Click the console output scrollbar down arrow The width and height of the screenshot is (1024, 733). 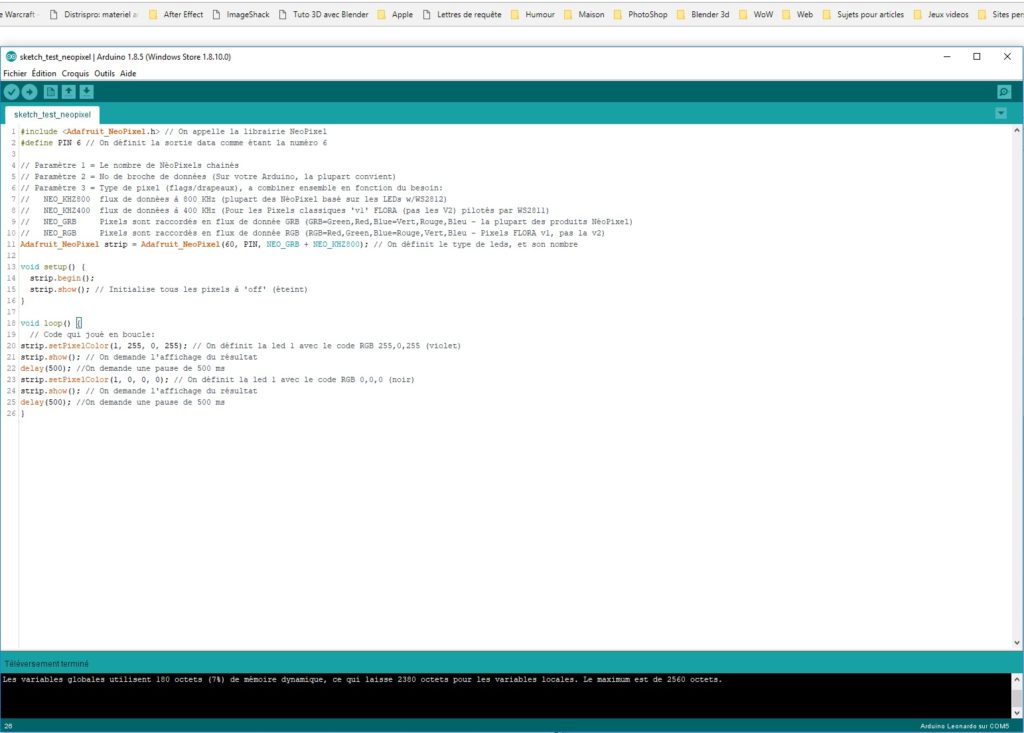pyautogui.click(x=1017, y=713)
